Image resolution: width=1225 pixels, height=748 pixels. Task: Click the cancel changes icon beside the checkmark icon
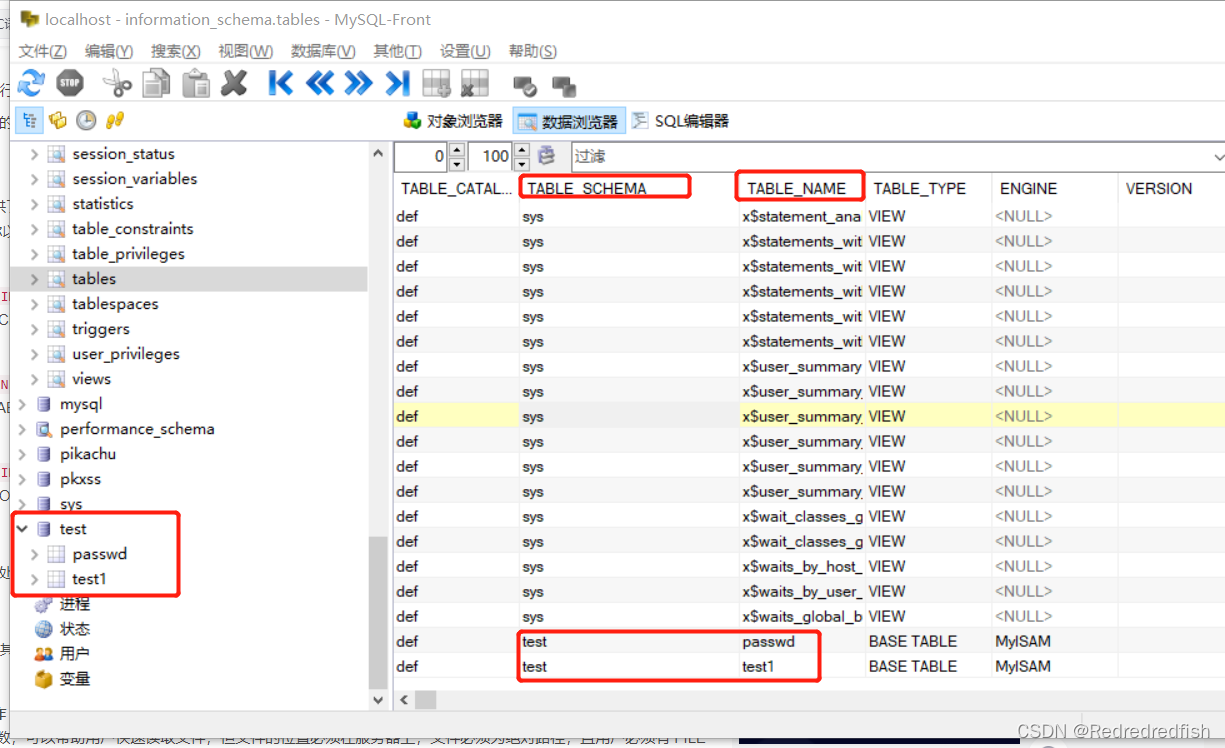564,86
